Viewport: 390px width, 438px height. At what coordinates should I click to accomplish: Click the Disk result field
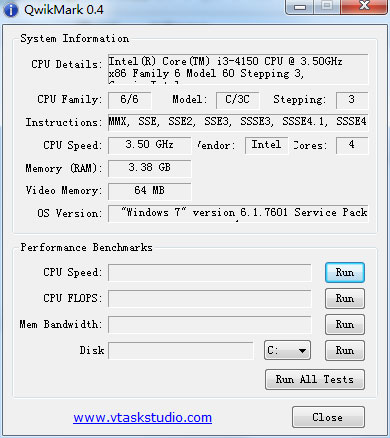click(181, 350)
